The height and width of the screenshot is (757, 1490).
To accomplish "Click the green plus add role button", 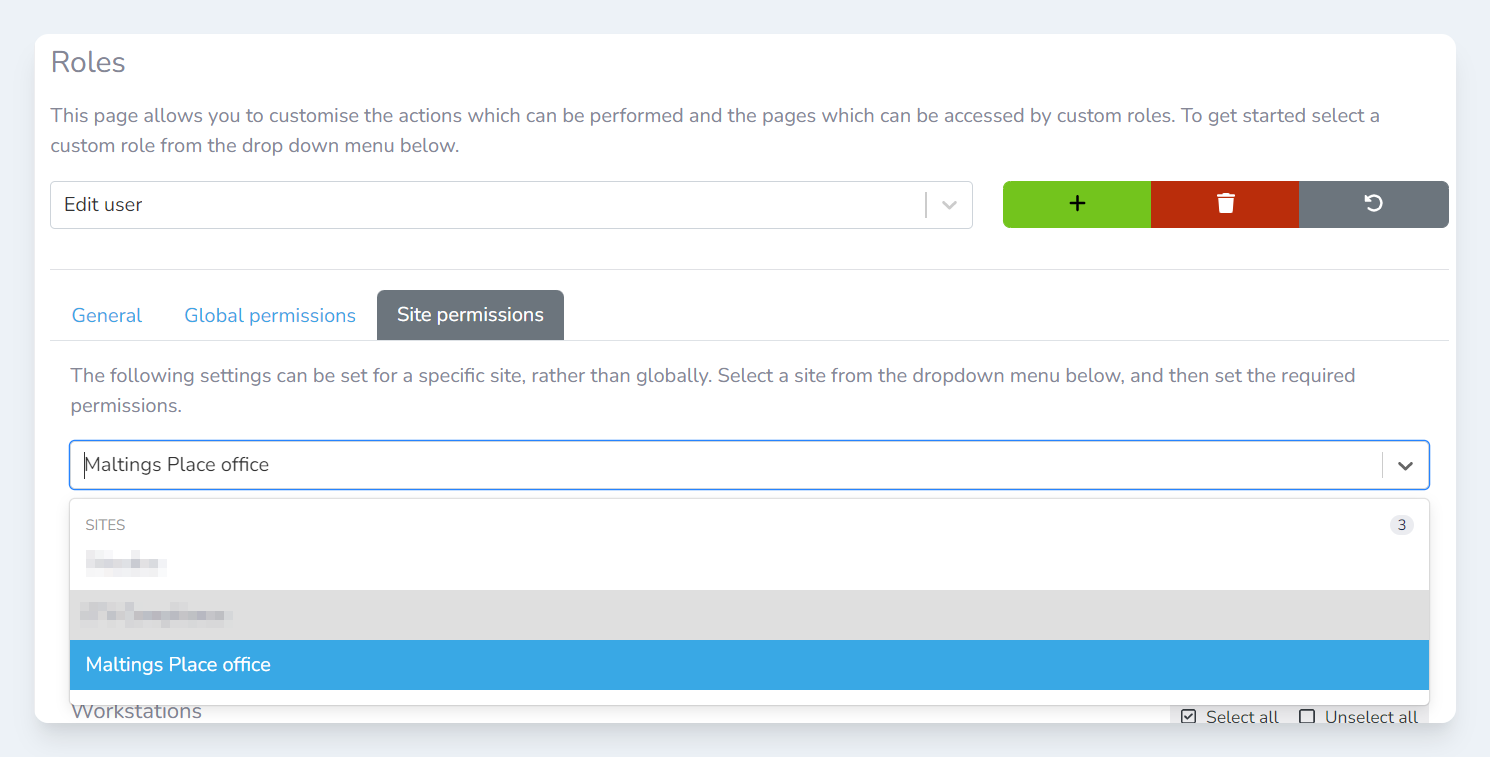I will 1077,204.
